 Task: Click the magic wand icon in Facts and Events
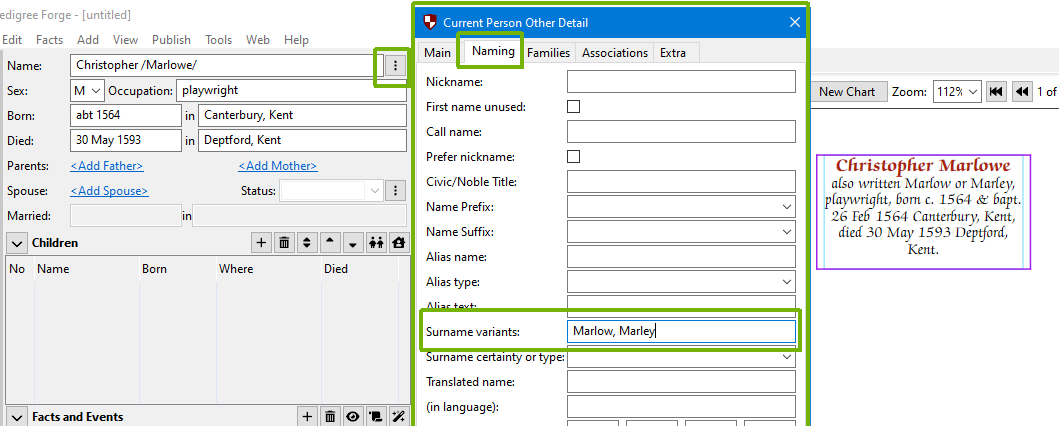397,417
